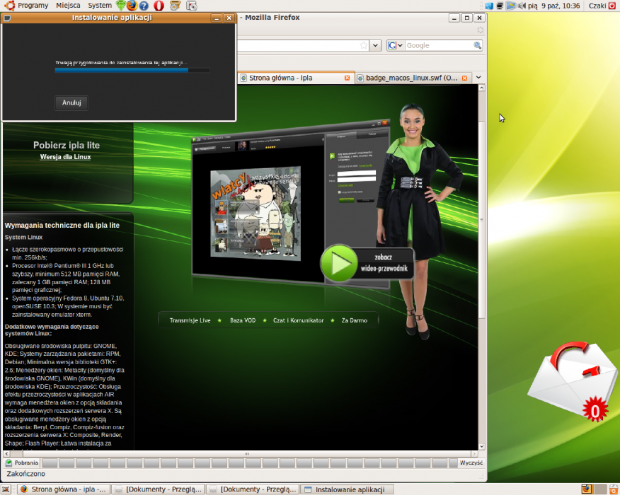This screenshot has height=495, width=620.
Task: Play the zobacz wideo-przewodnik video
Action: pyautogui.click(x=339, y=263)
